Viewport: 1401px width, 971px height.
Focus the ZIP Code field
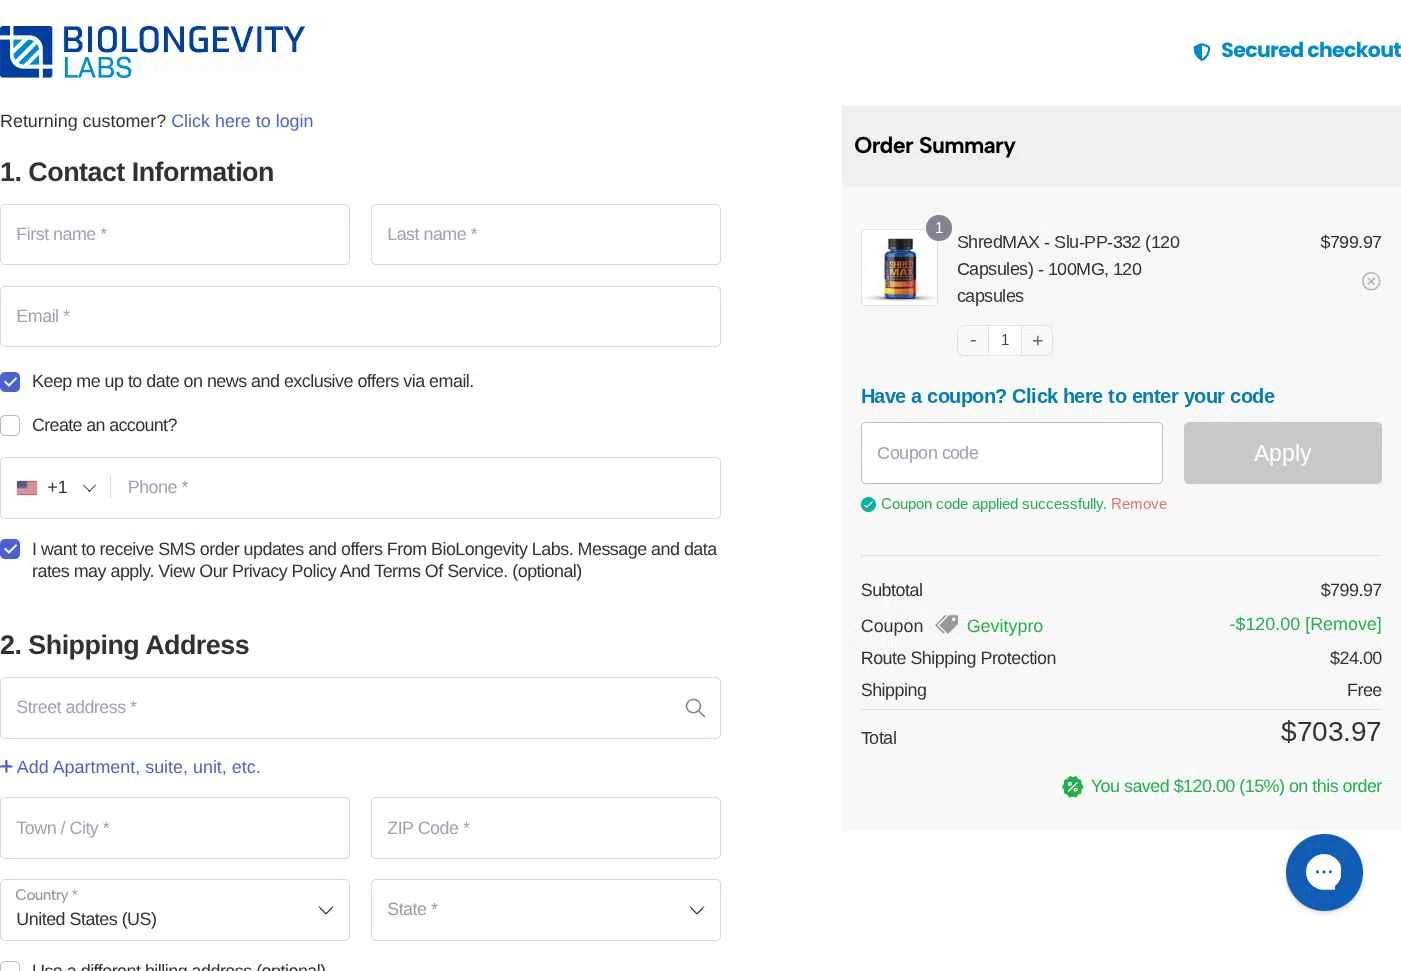tap(546, 828)
